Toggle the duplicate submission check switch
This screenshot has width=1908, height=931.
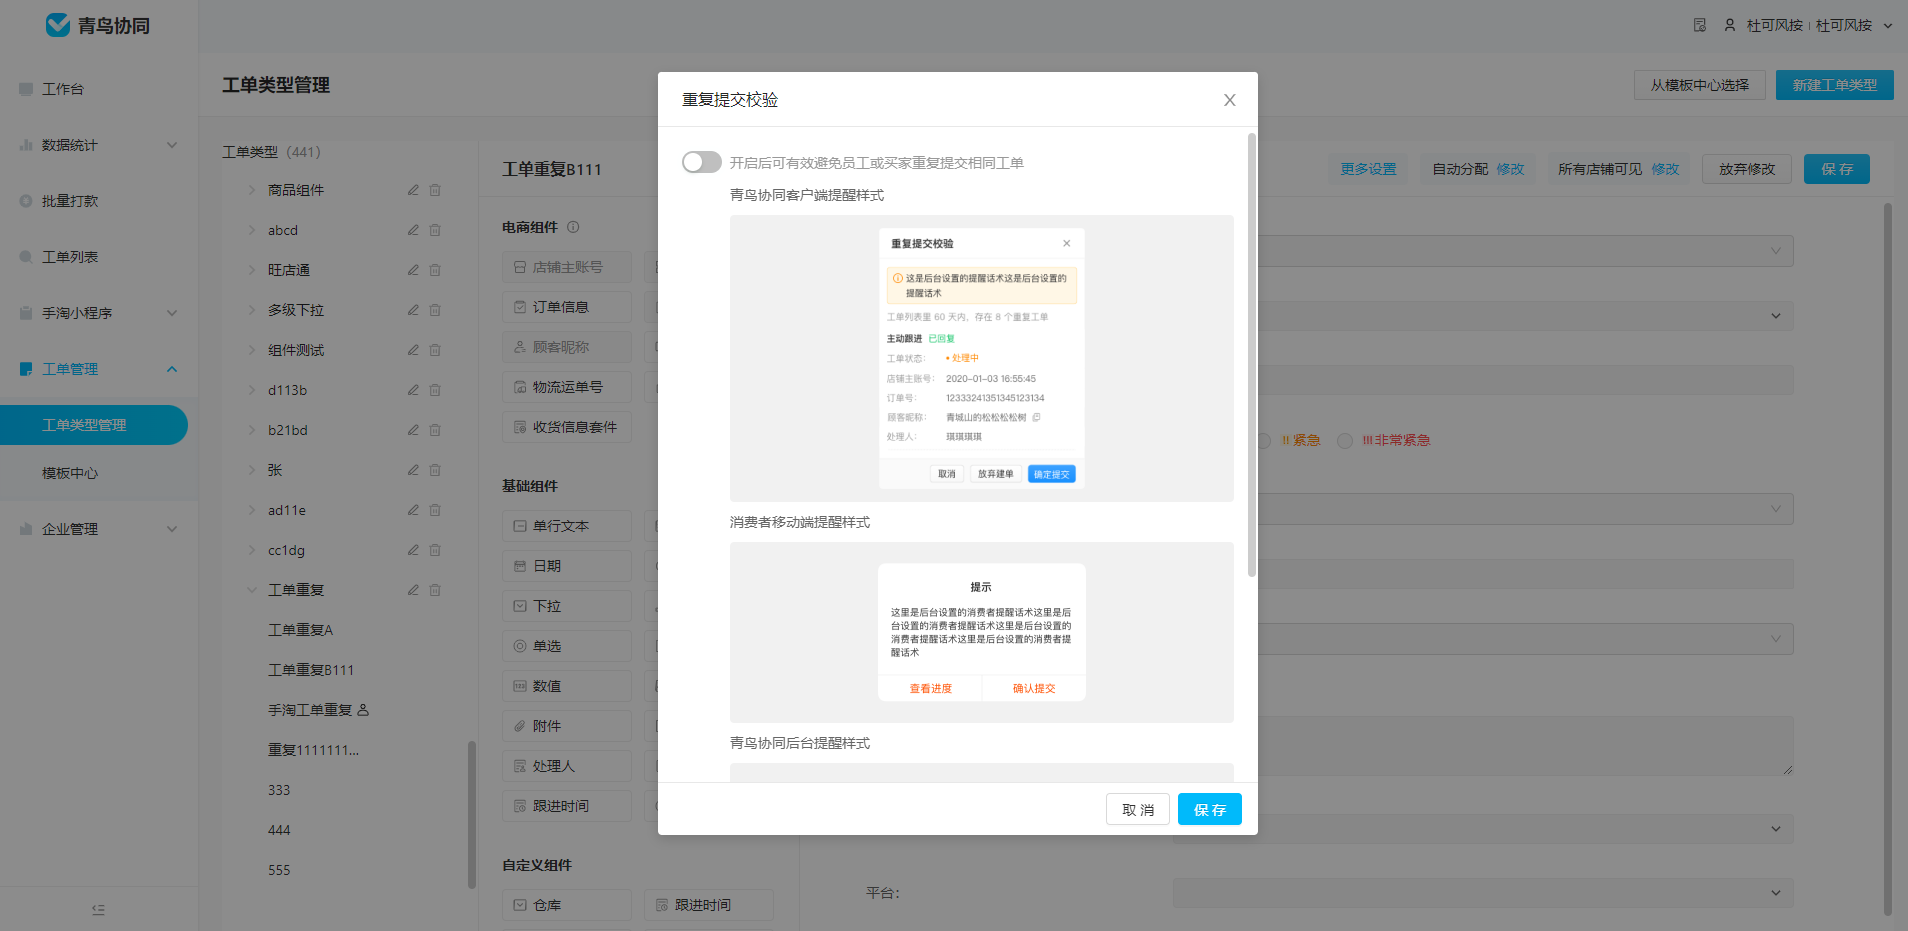click(x=701, y=162)
